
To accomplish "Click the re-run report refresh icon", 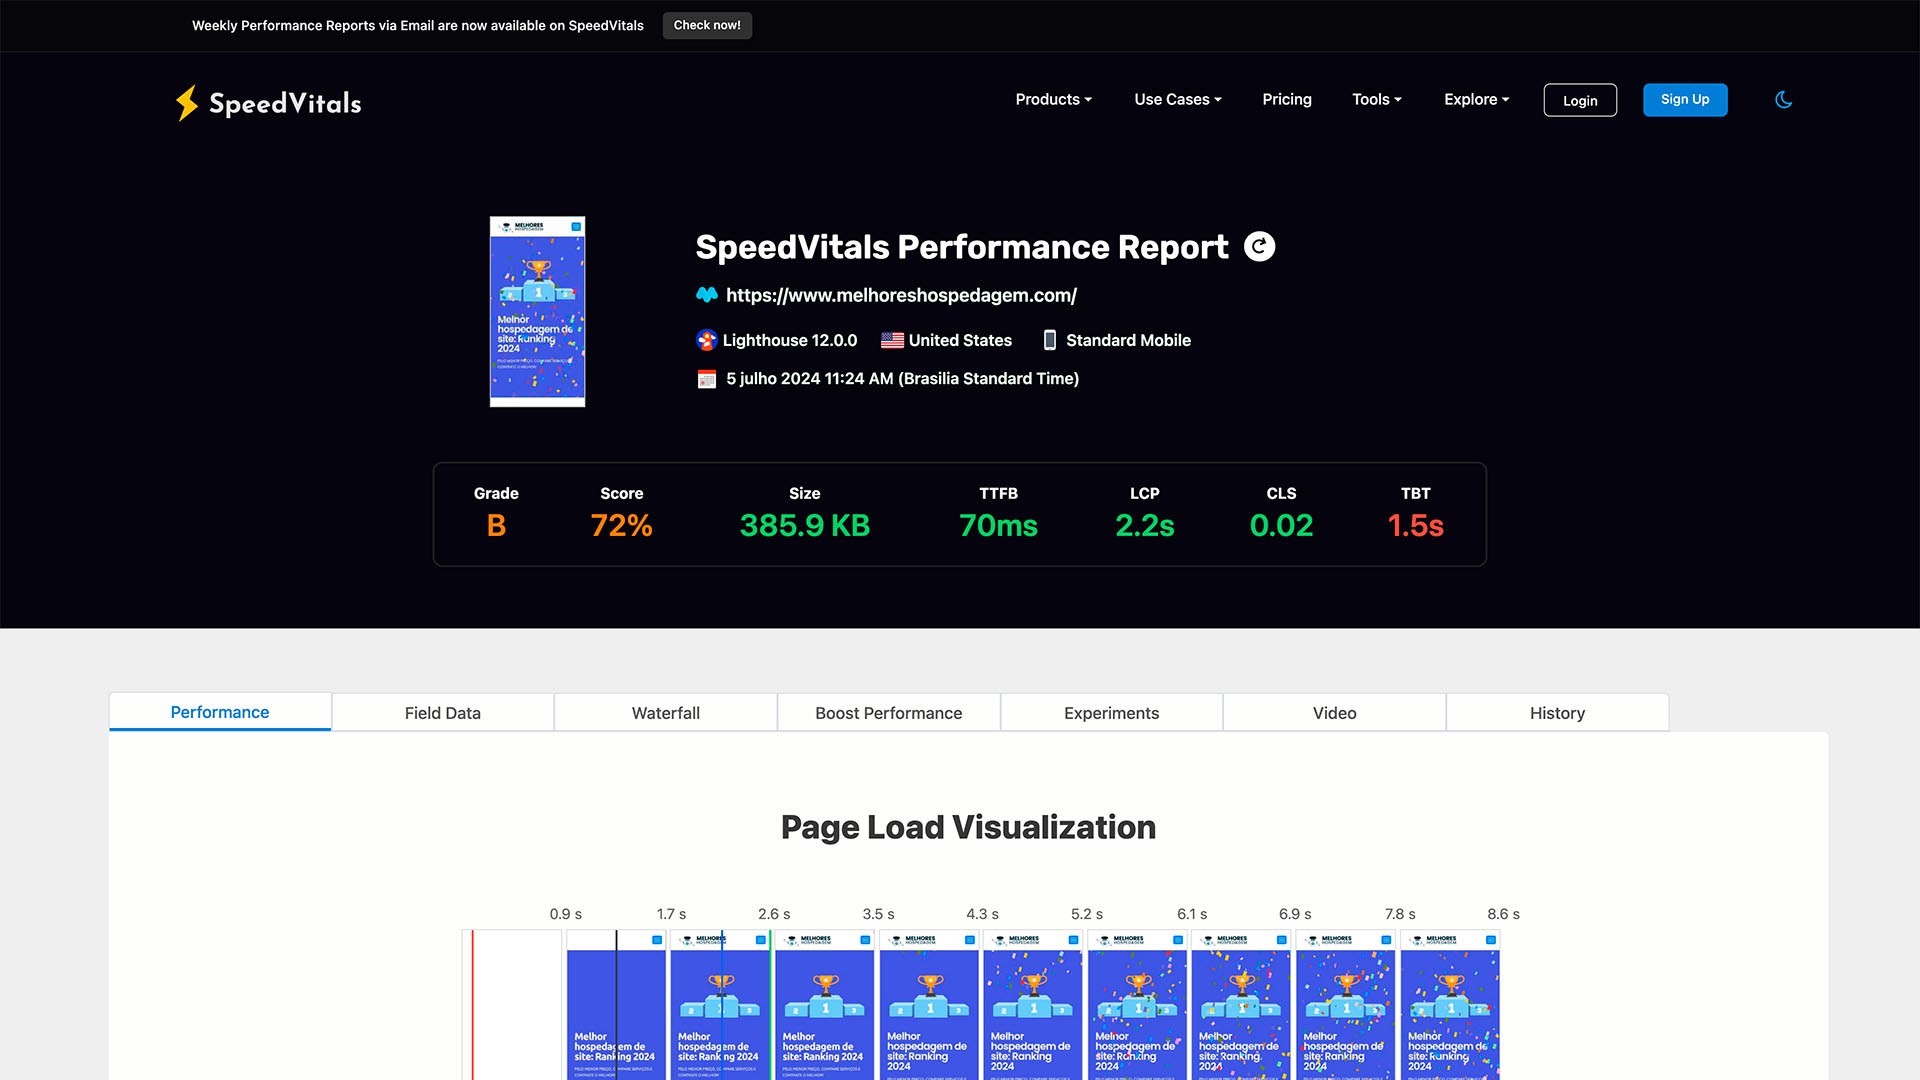I will [x=1259, y=247].
